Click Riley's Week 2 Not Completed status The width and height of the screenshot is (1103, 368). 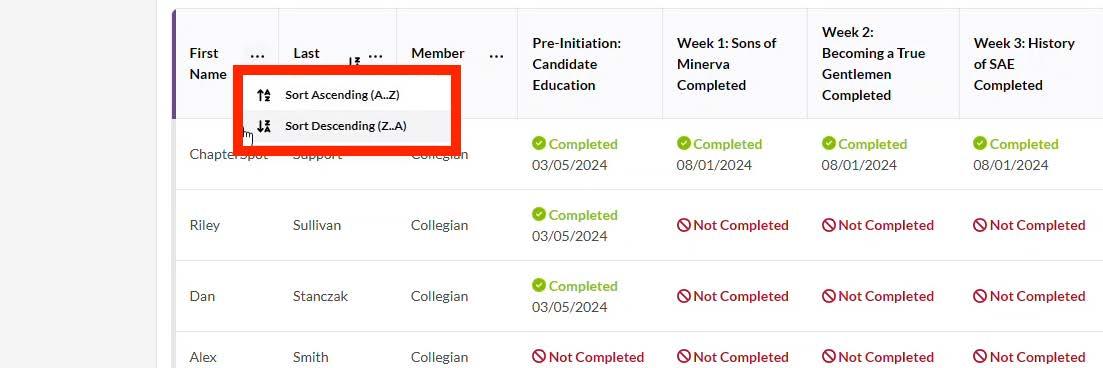[x=878, y=225]
